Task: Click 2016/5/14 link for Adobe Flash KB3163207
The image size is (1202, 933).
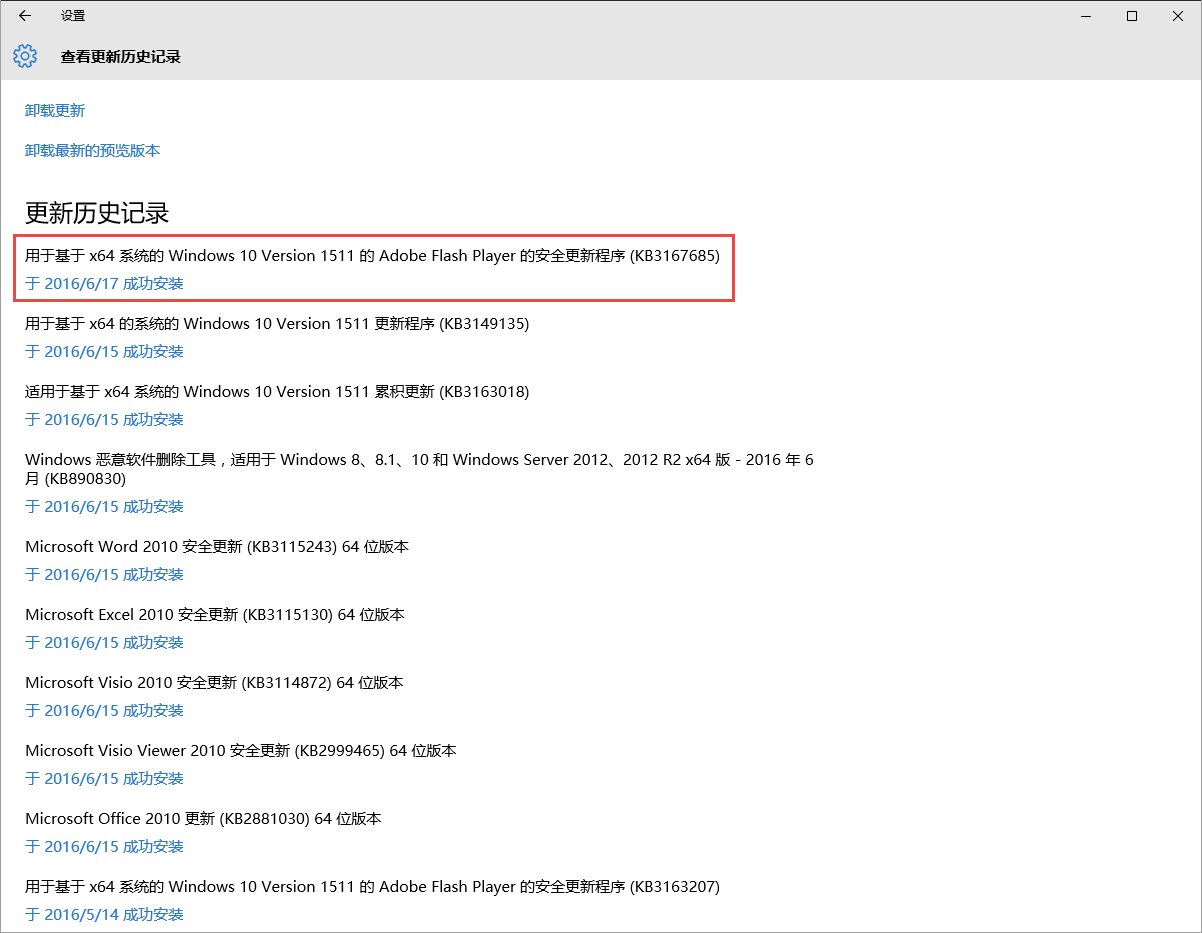Action: (x=104, y=914)
